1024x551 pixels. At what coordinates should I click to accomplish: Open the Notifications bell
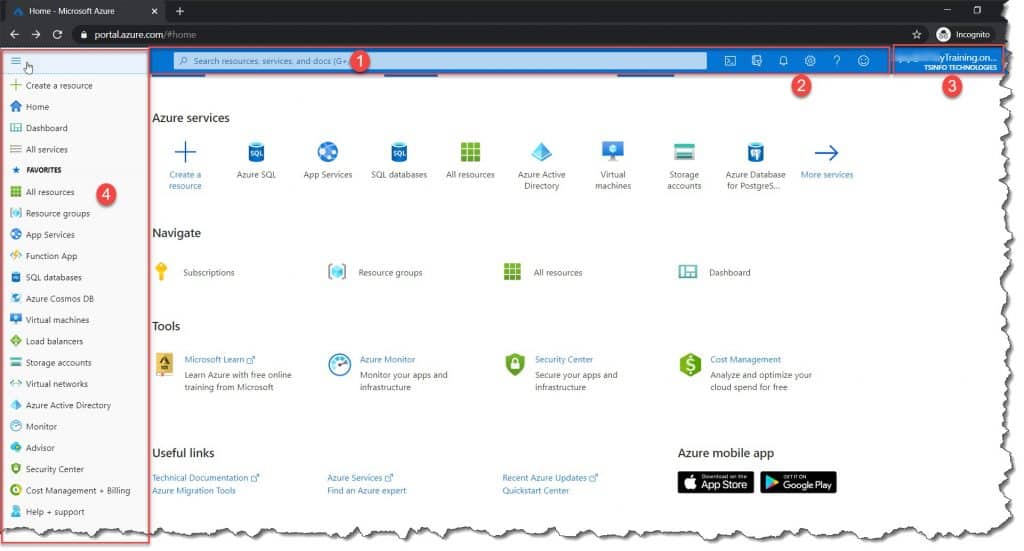(783, 61)
